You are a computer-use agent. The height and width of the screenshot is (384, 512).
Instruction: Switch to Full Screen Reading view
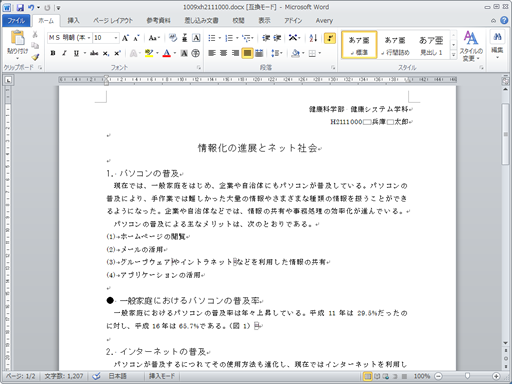point(377,376)
